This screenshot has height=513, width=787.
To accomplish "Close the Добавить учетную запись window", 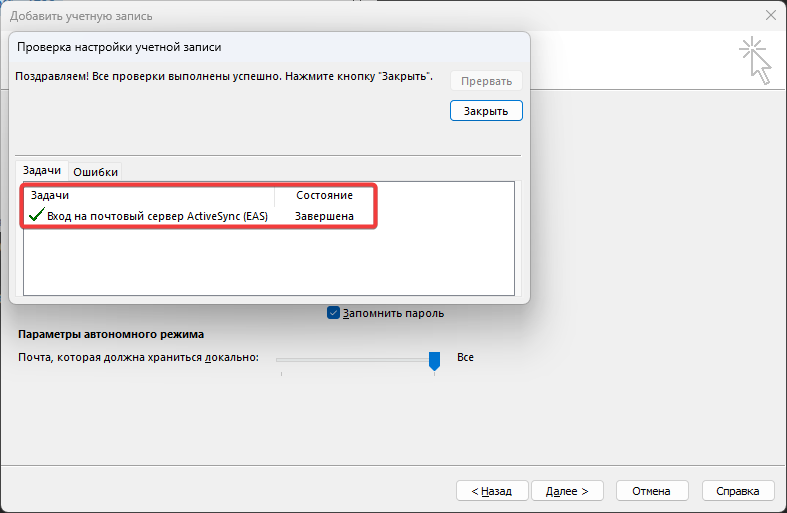I will point(770,16).
